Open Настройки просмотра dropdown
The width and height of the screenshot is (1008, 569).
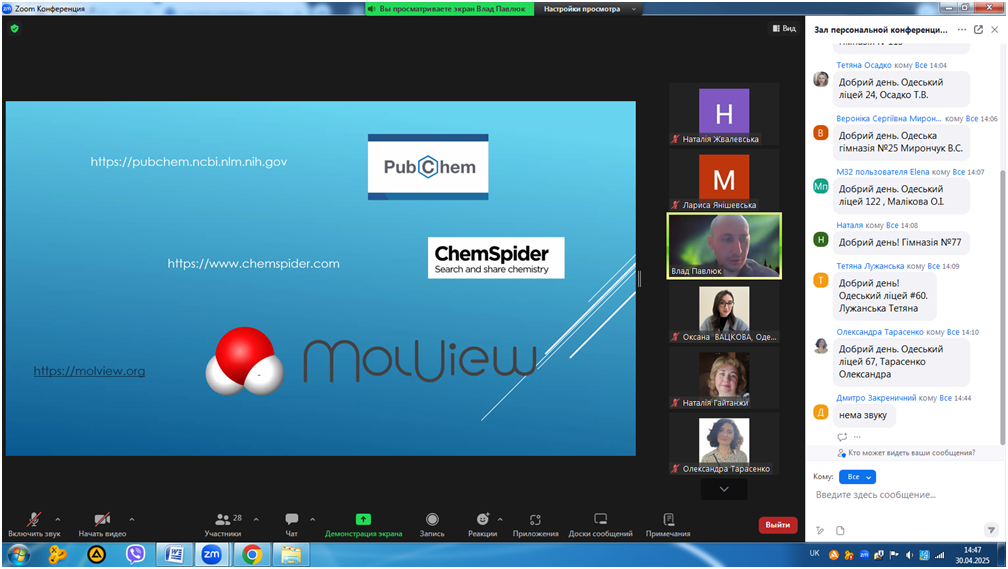590,9
